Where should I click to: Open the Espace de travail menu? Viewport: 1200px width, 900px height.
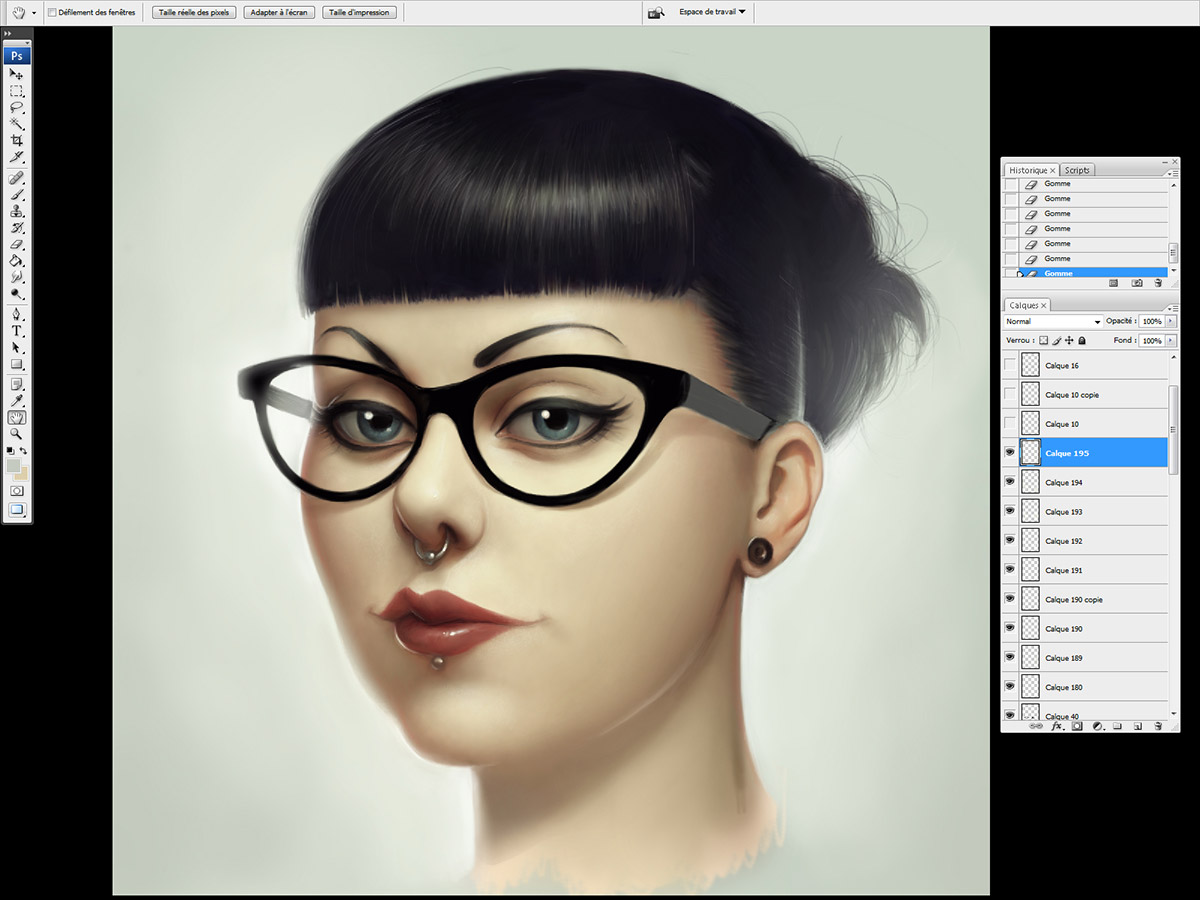(x=712, y=12)
